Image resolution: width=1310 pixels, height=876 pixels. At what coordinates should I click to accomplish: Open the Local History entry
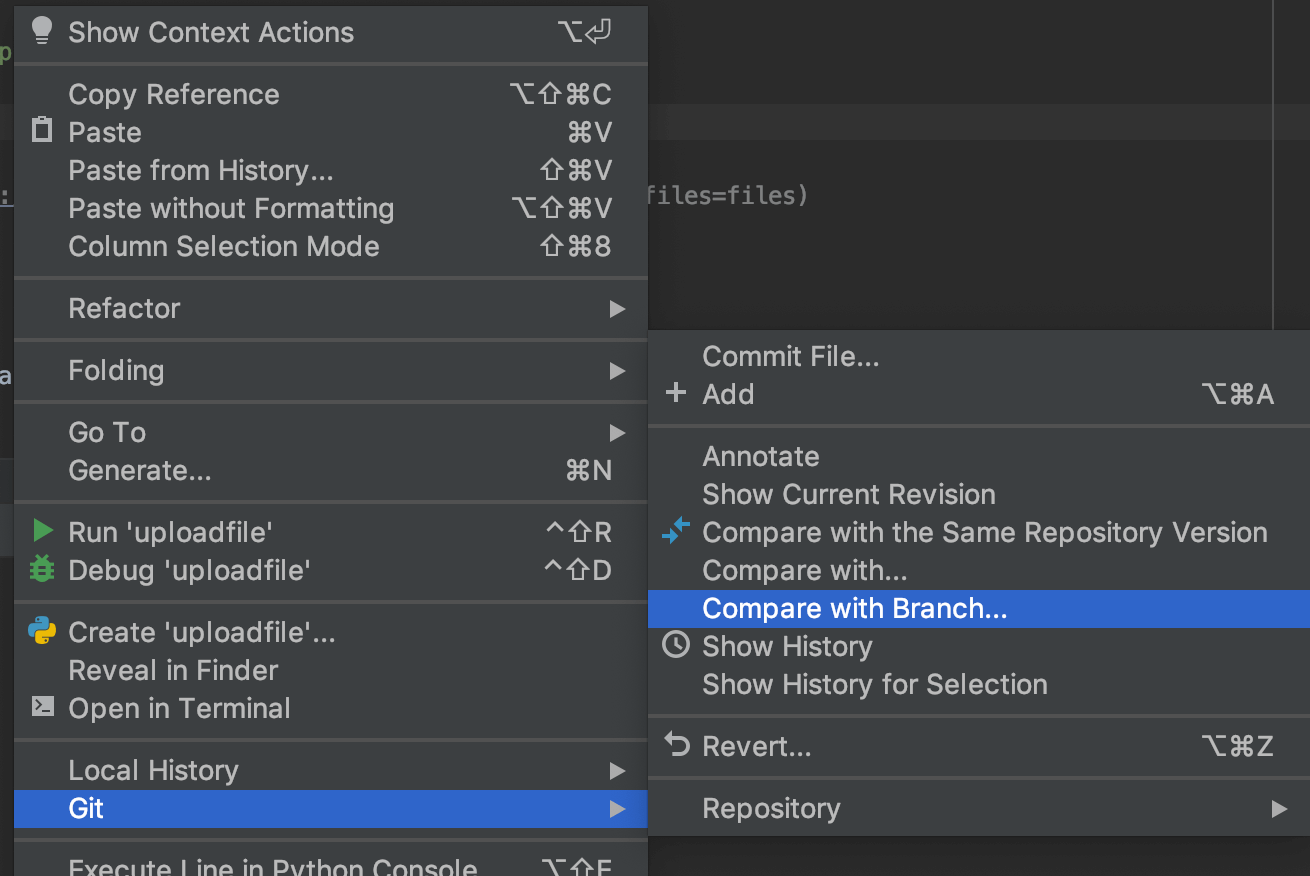(x=331, y=770)
